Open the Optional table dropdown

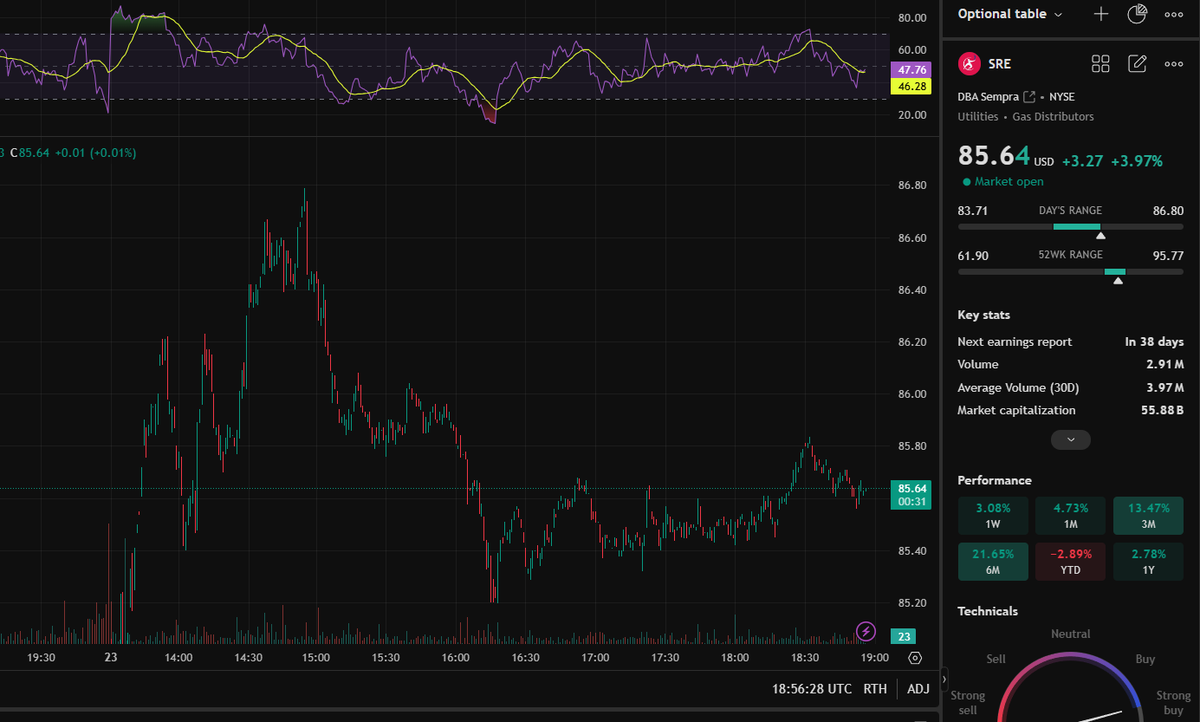[x=1010, y=14]
